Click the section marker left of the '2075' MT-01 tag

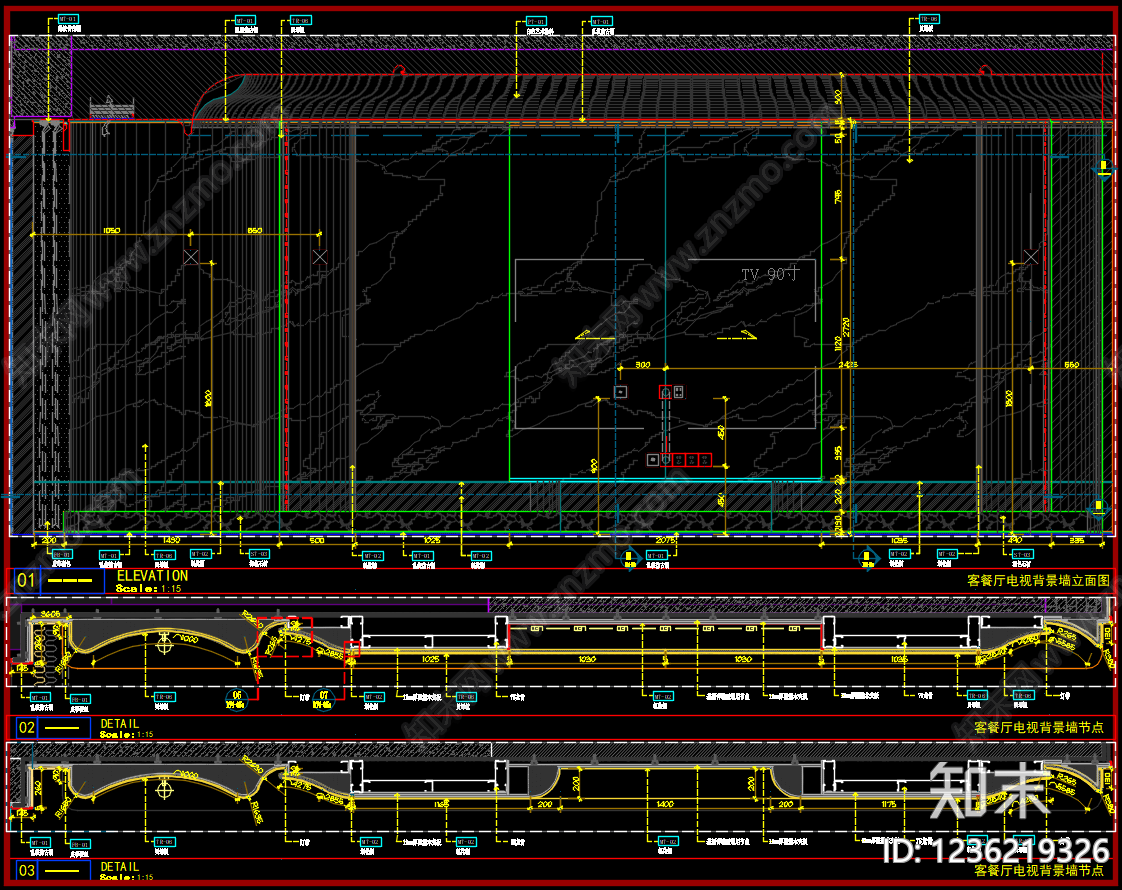click(629, 557)
